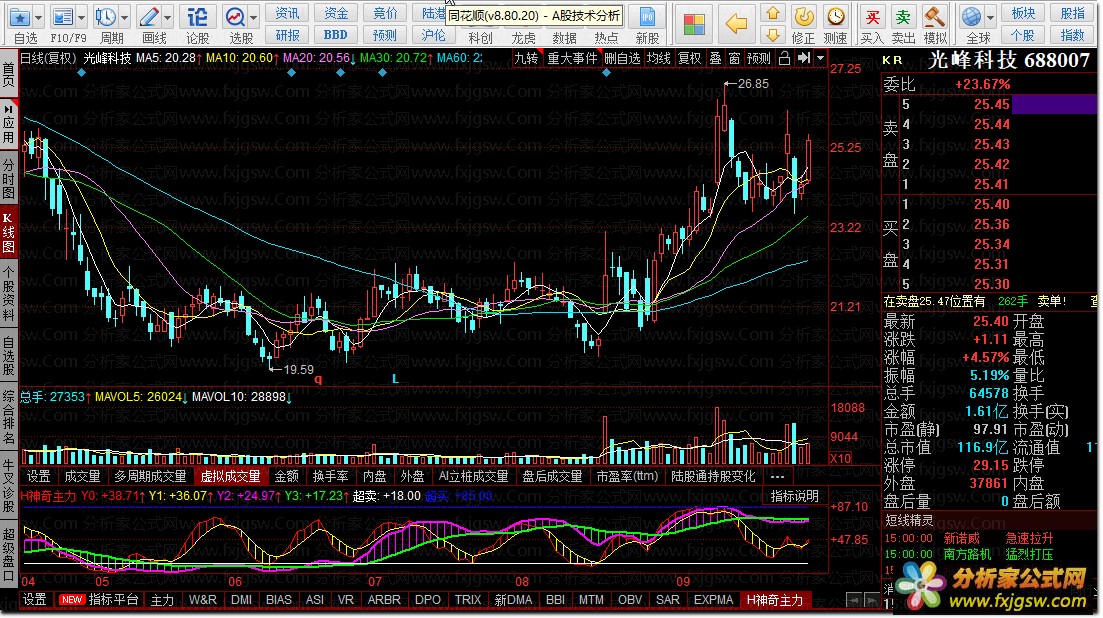Expand the more indicators '...' button
The width and height of the screenshot is (1103, 618).
pyautogui.click(x=777, y=477)
